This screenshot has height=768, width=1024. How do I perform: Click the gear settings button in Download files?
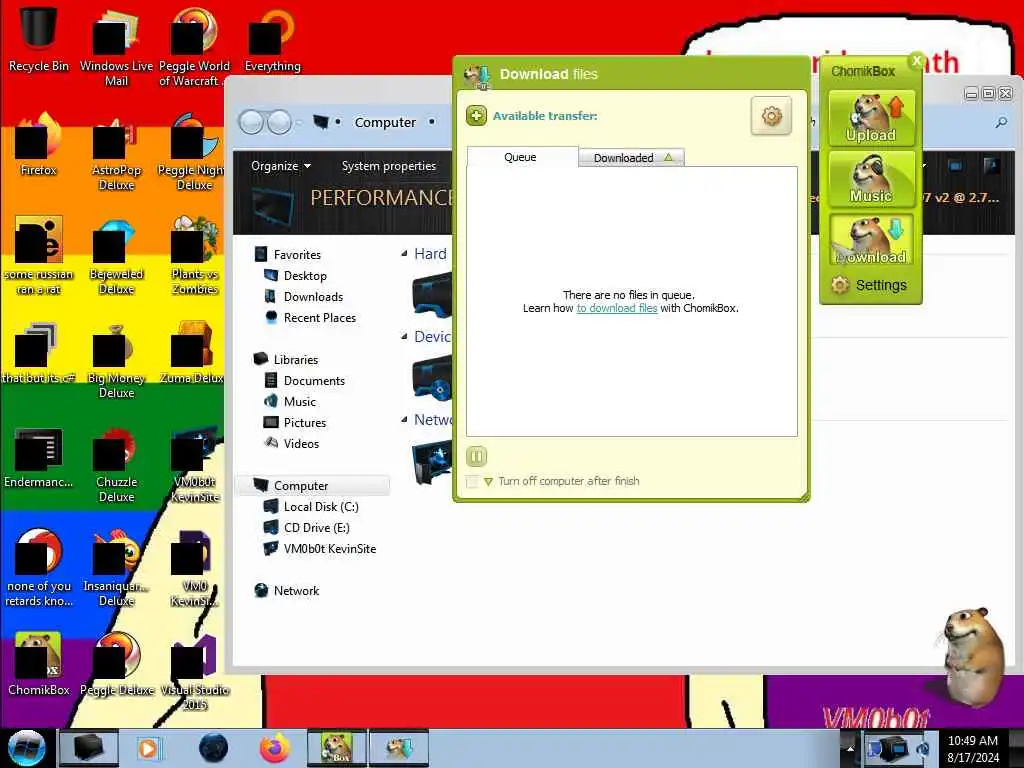[x=771, y=116]
